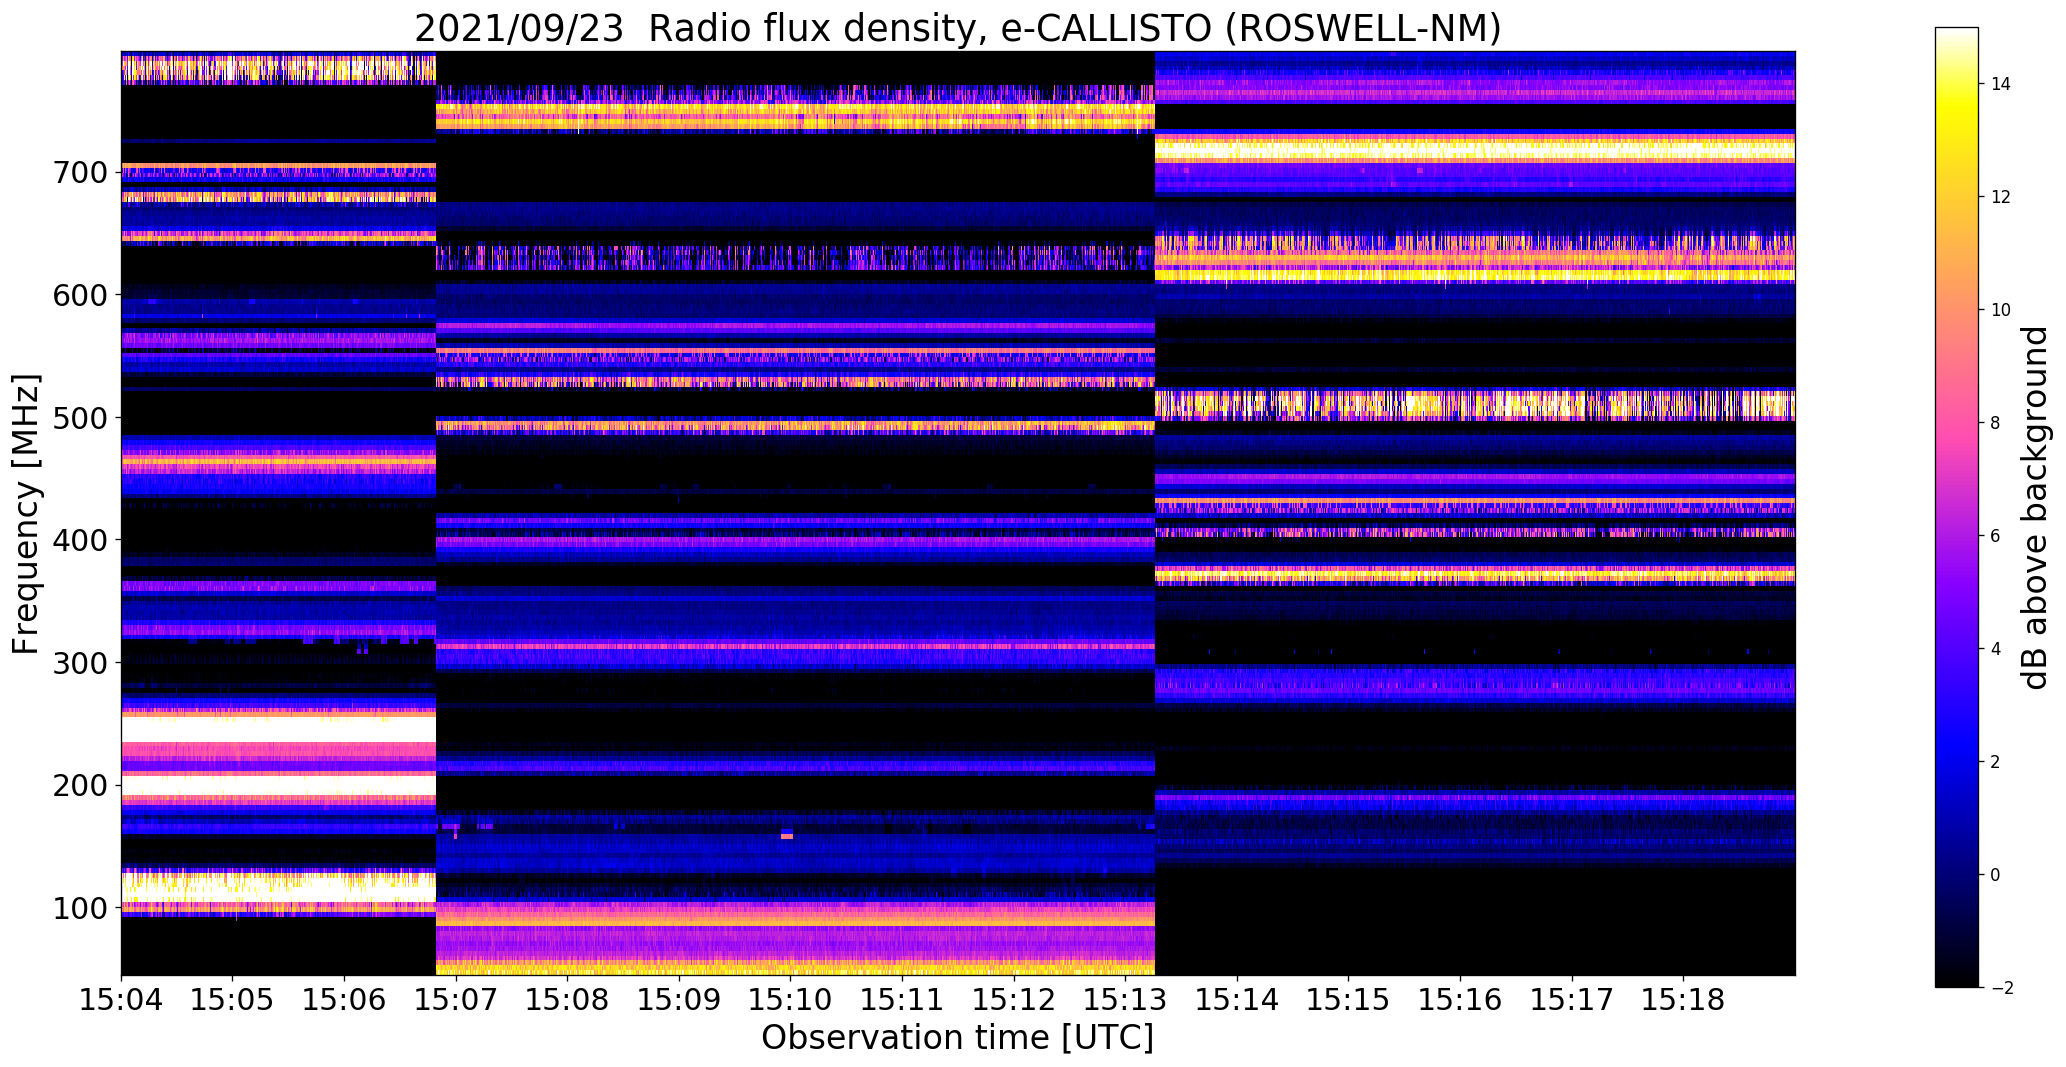
Task: Click the 'Frequency [MHz]' y-axis label
Action: click(x=26, y=514)
